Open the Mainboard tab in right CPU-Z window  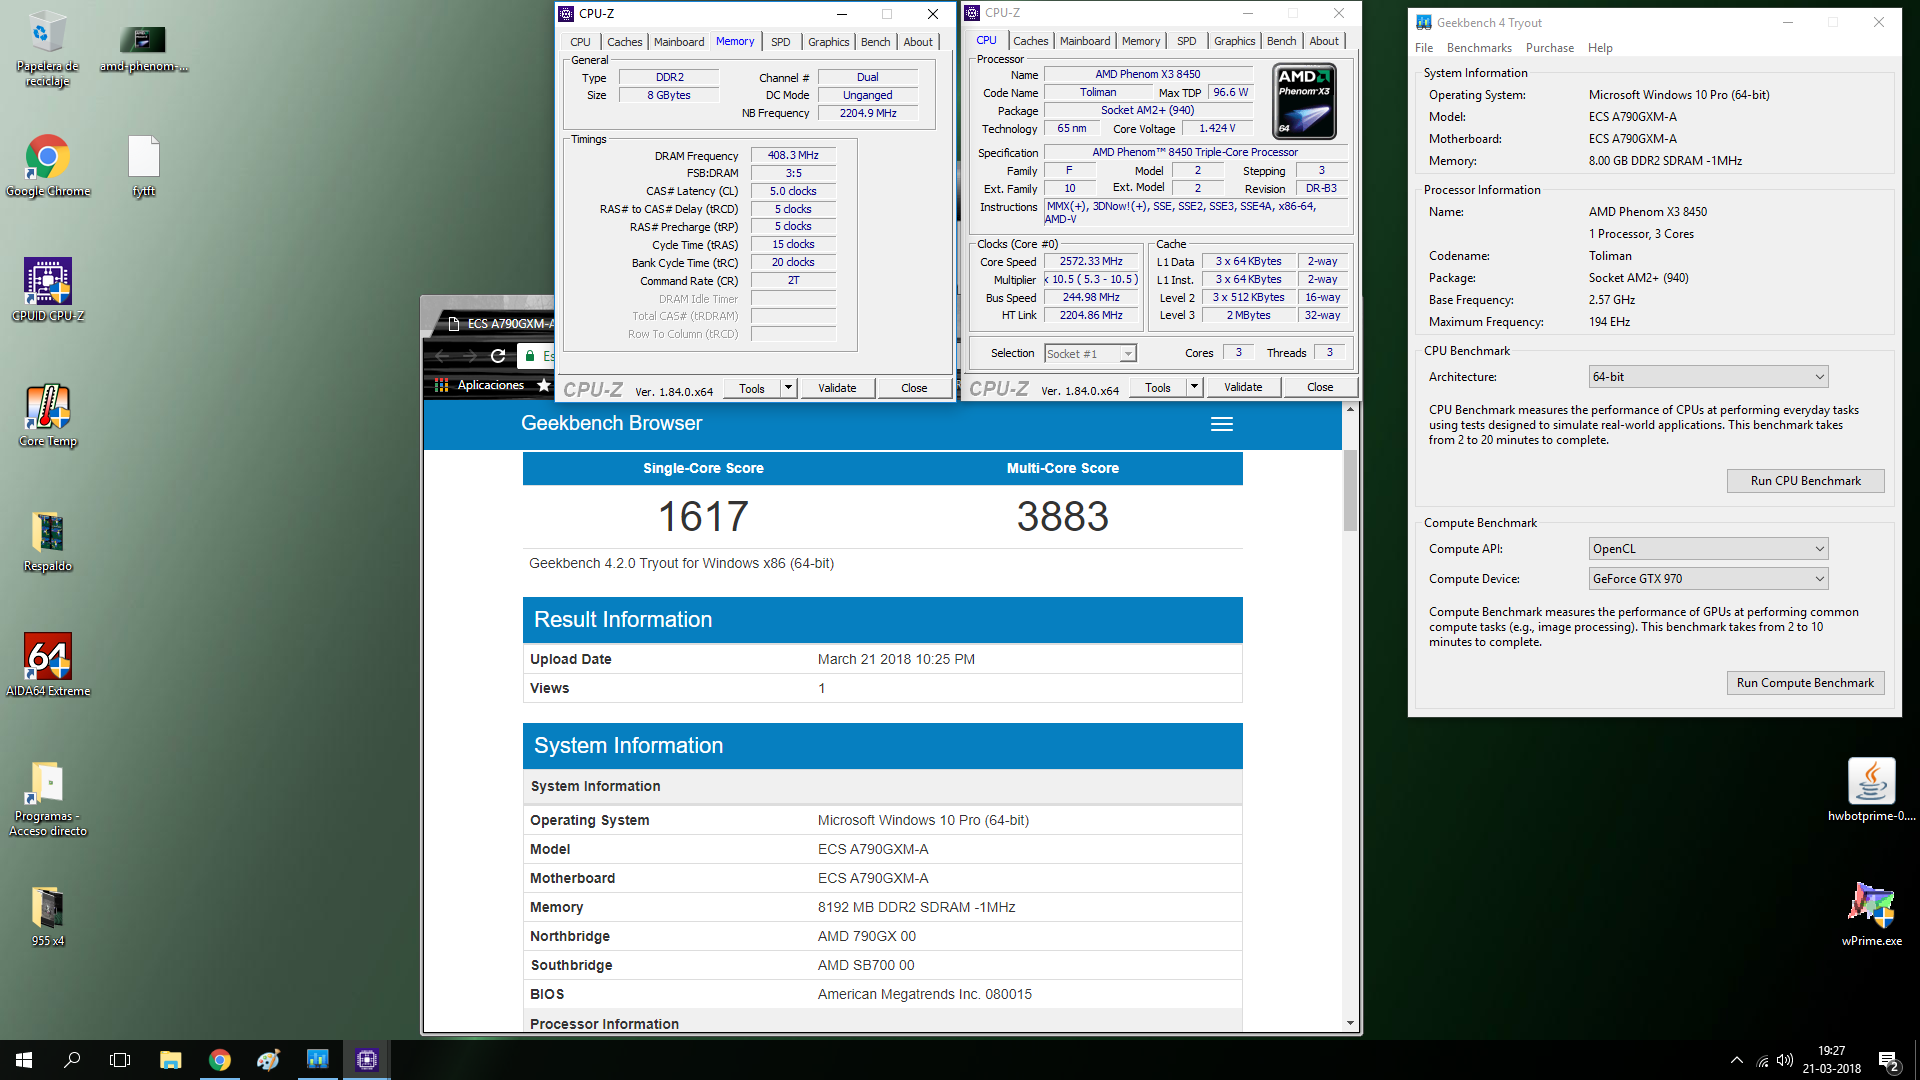pyautogui.click(x=1085, y=41)
